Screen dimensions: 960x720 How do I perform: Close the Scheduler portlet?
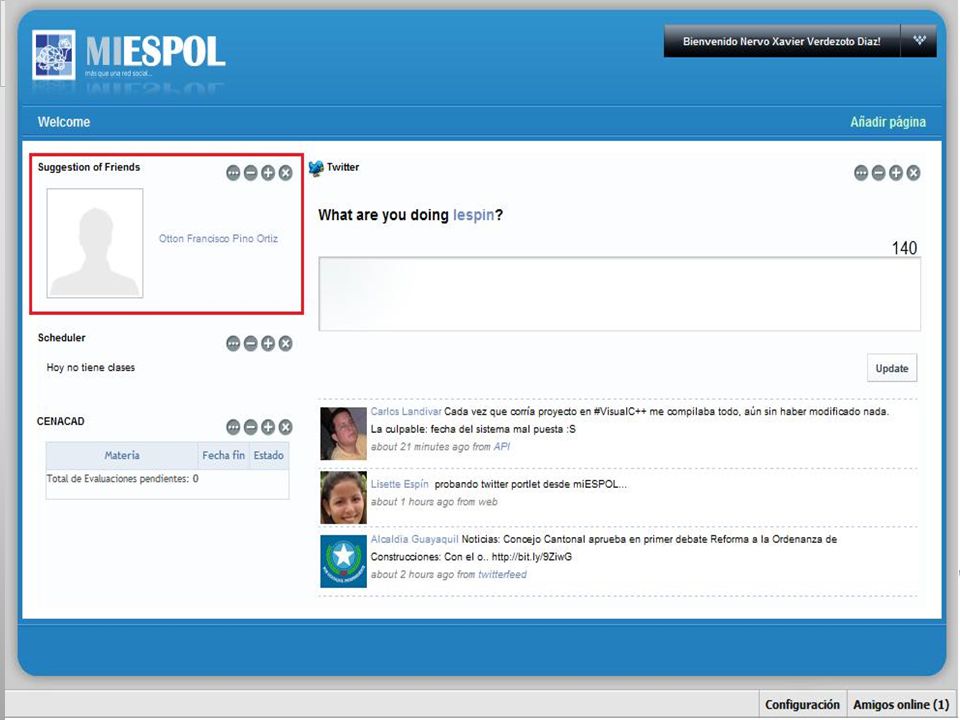(285, 343)
